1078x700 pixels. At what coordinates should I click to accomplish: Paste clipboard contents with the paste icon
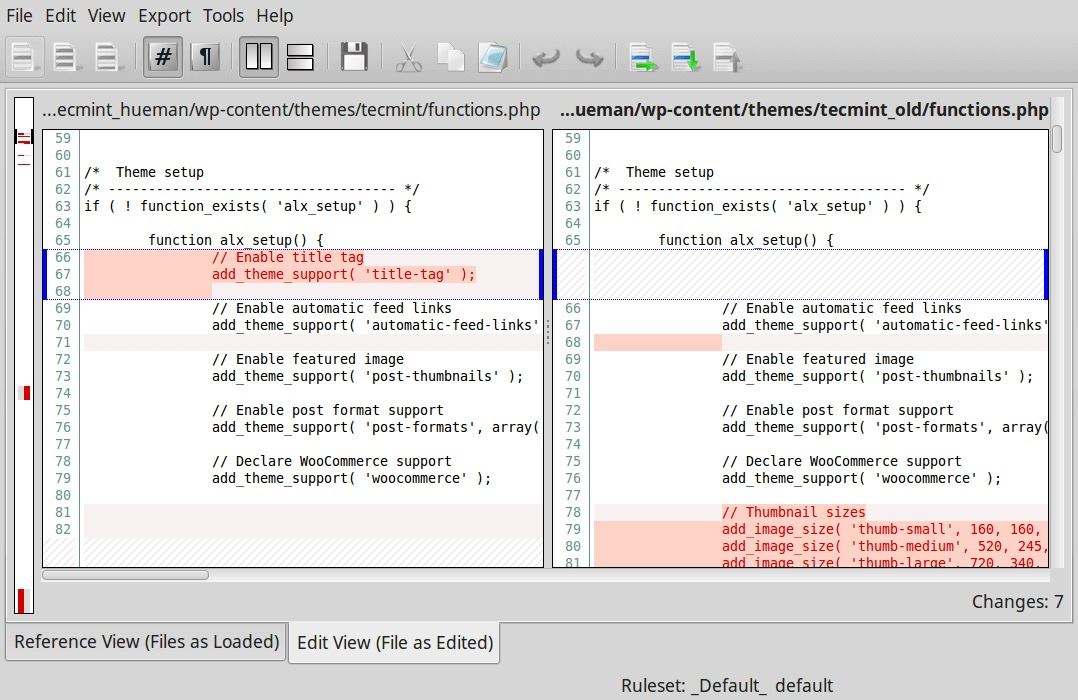pos(494,57)
